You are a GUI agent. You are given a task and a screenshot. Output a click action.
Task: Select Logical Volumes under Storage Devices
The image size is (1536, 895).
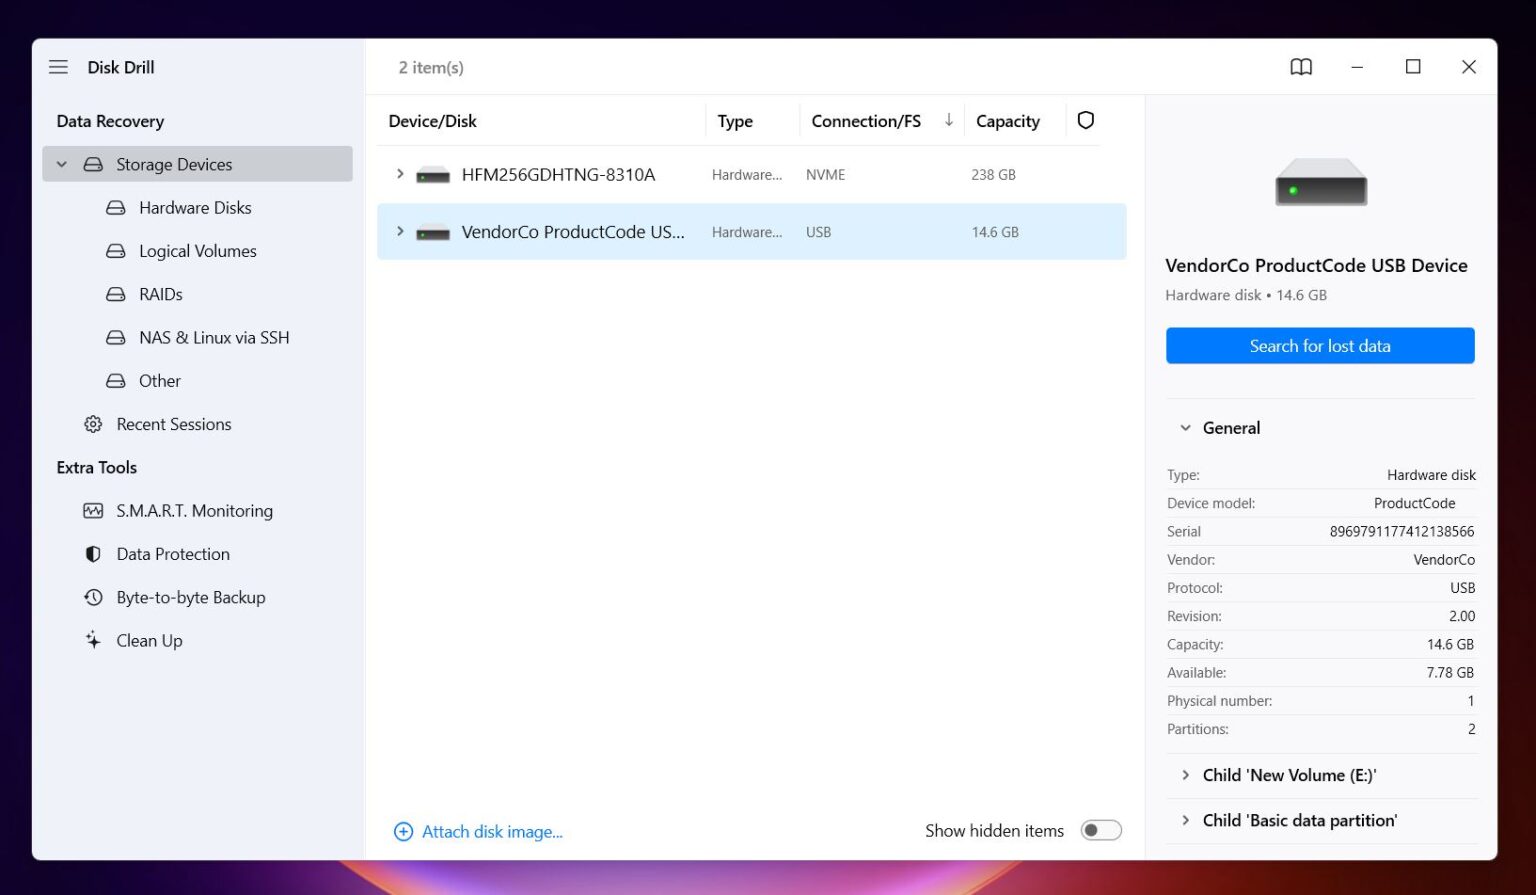point(197,250)
